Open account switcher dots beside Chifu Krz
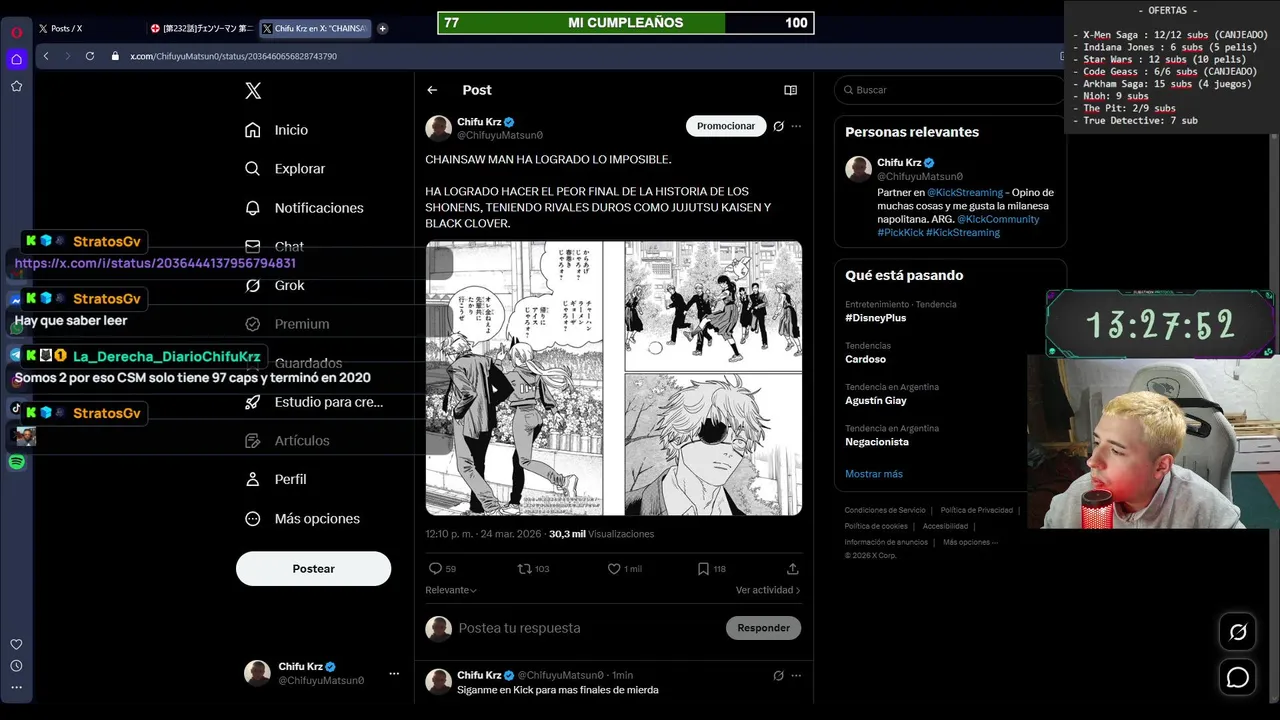1280x720 pixels. click(394, 673)
